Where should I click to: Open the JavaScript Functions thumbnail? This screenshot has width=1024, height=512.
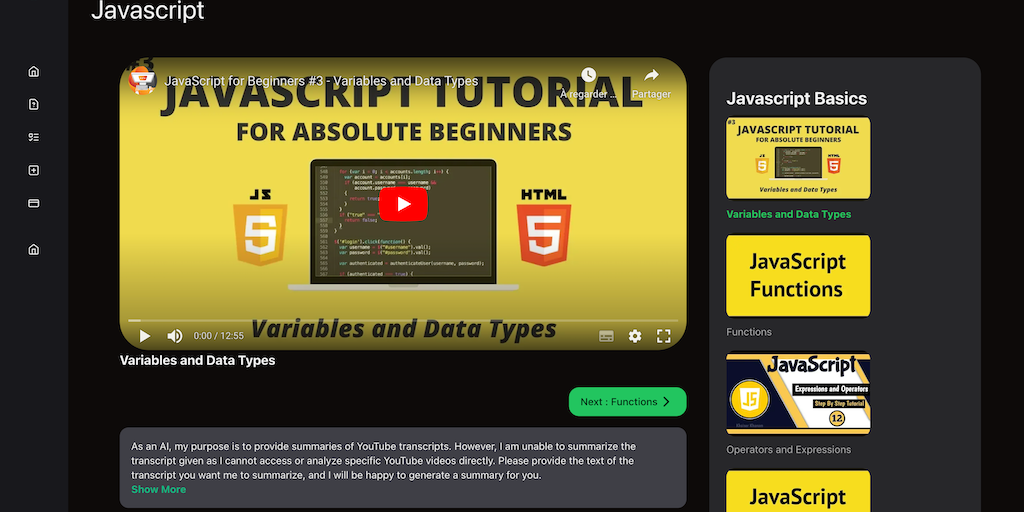tap(798, 276)
